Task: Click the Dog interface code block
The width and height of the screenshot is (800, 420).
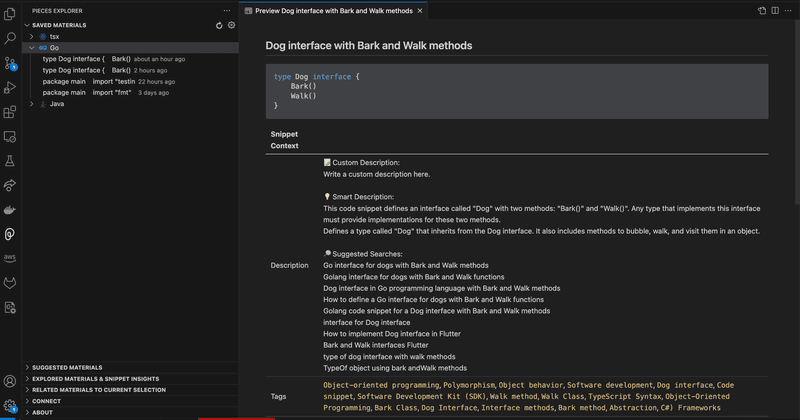Action: pyautogui.click(x=517, y=91)
